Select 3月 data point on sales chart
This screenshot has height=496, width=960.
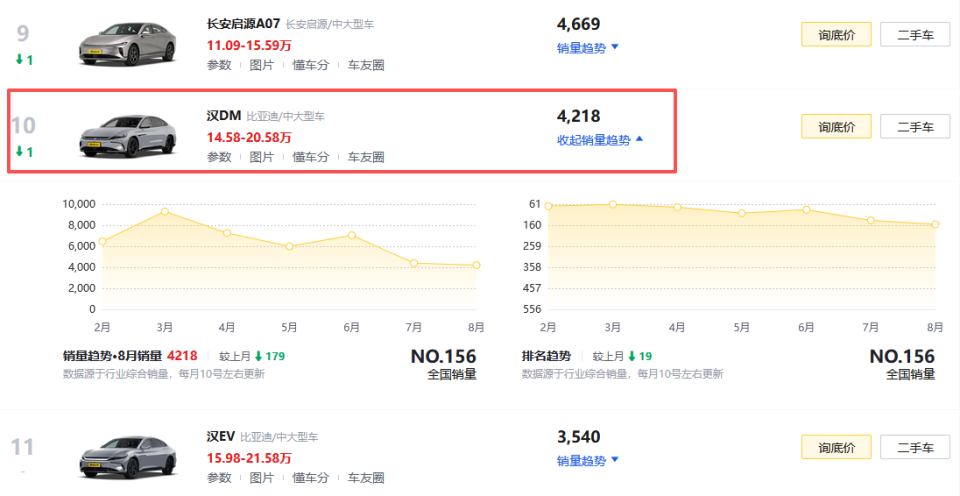[165, 211]
